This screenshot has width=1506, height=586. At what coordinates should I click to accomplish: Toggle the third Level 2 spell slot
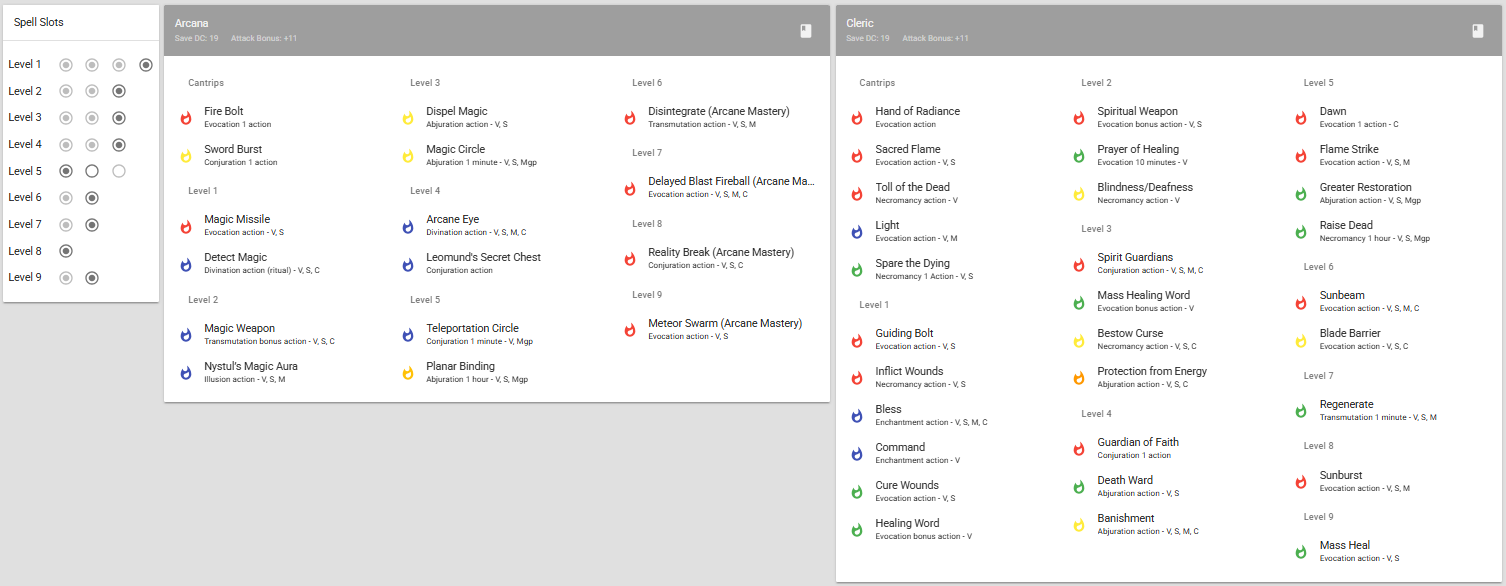[119, 91]
